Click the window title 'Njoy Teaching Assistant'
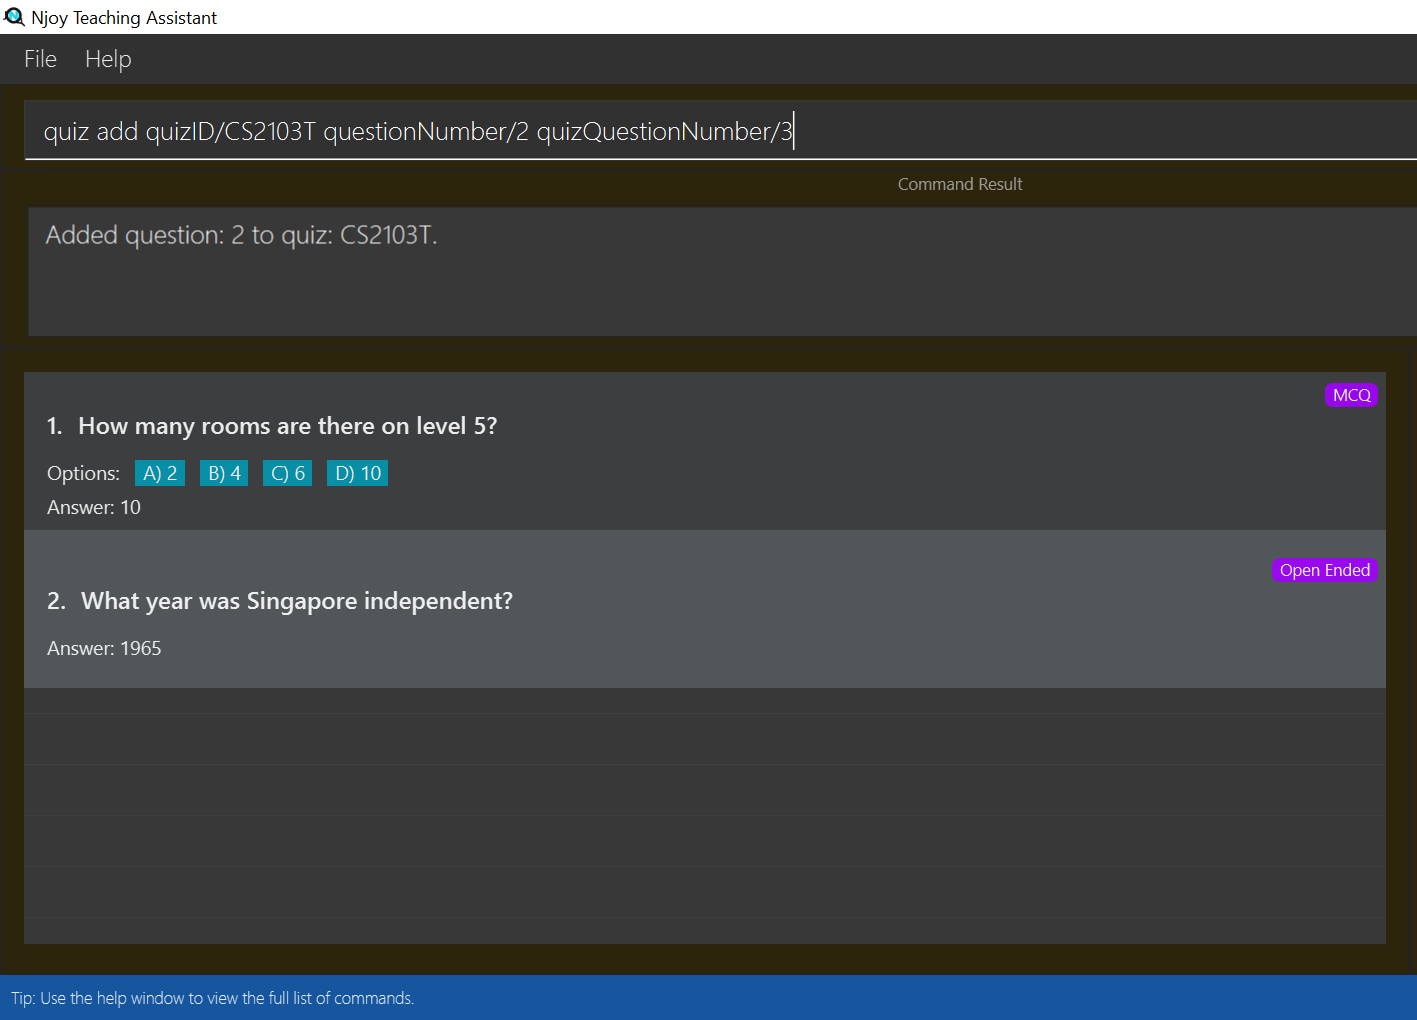 (124, 17)
